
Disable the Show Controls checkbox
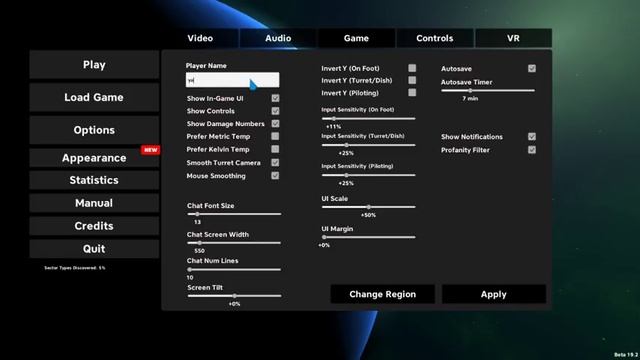(x=276, y=111)
